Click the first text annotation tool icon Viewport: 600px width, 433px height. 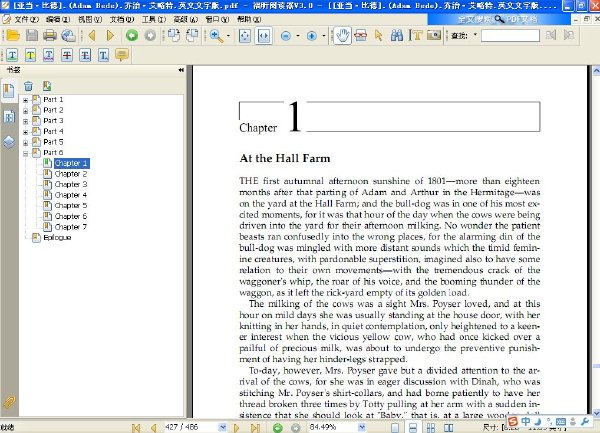coord(12,55)
